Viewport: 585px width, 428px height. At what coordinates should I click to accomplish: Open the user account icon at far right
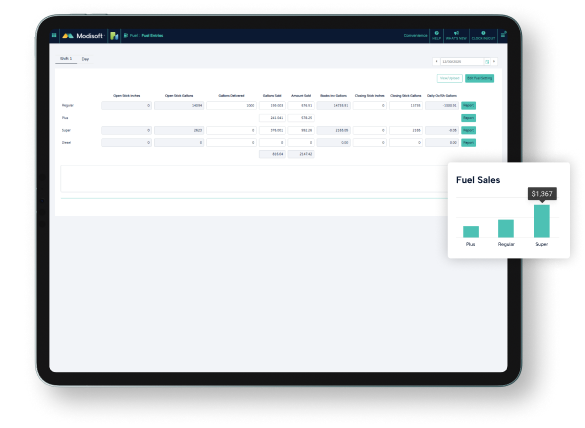503,35
